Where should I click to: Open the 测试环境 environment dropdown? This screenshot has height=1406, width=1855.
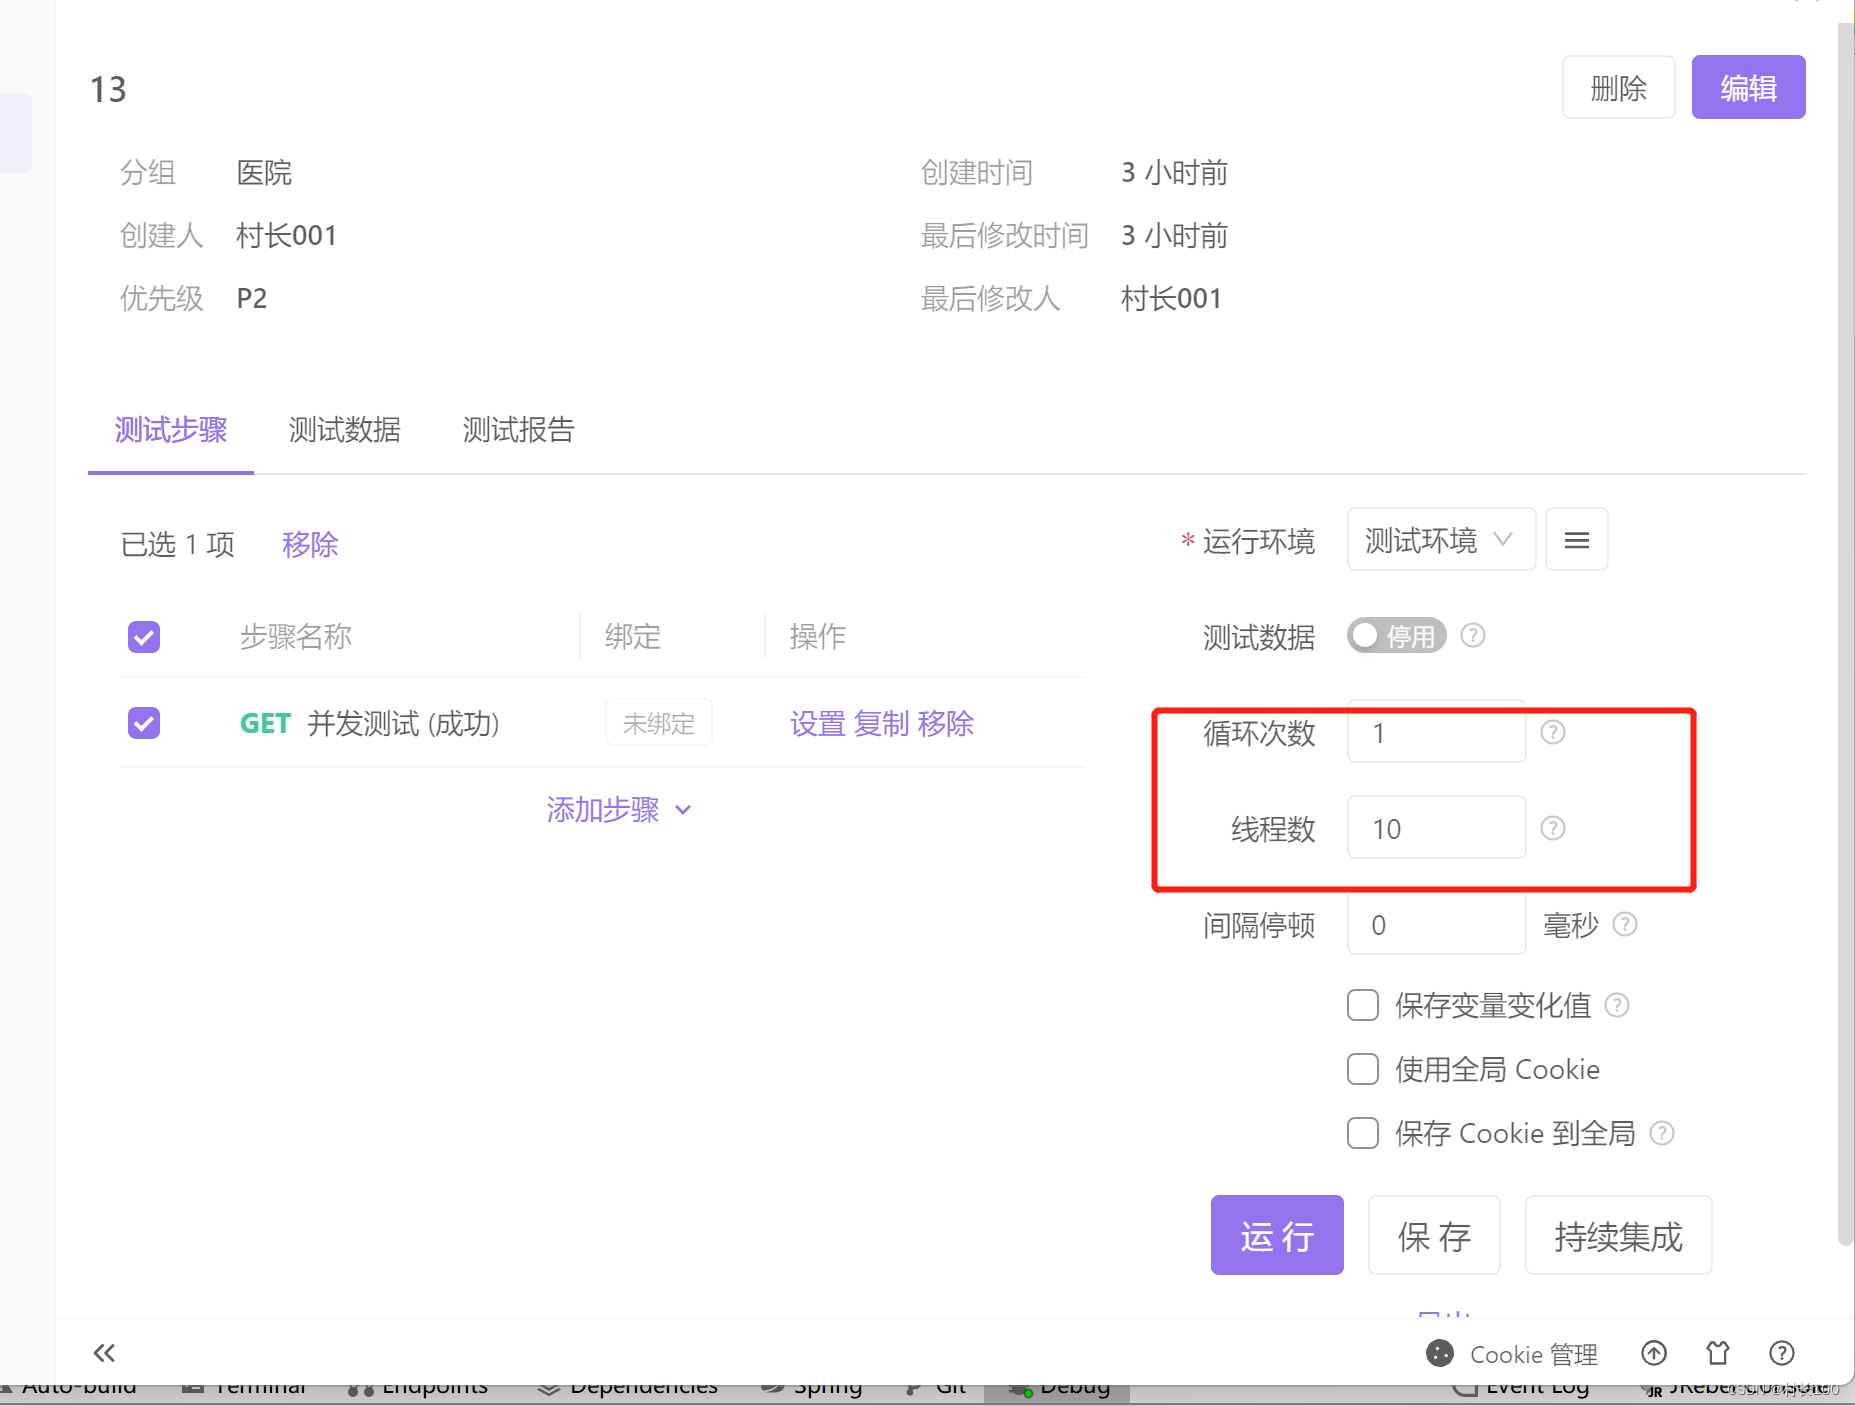(x=1440, y=539)
